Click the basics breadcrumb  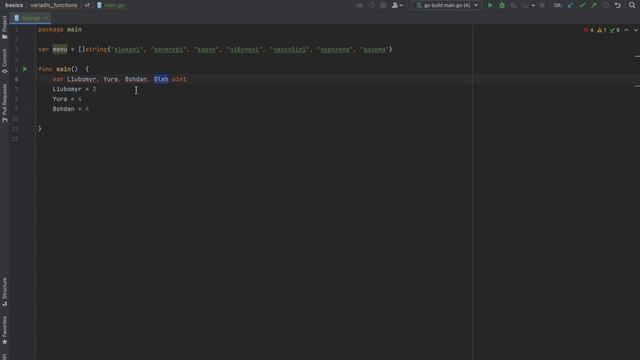14,5
